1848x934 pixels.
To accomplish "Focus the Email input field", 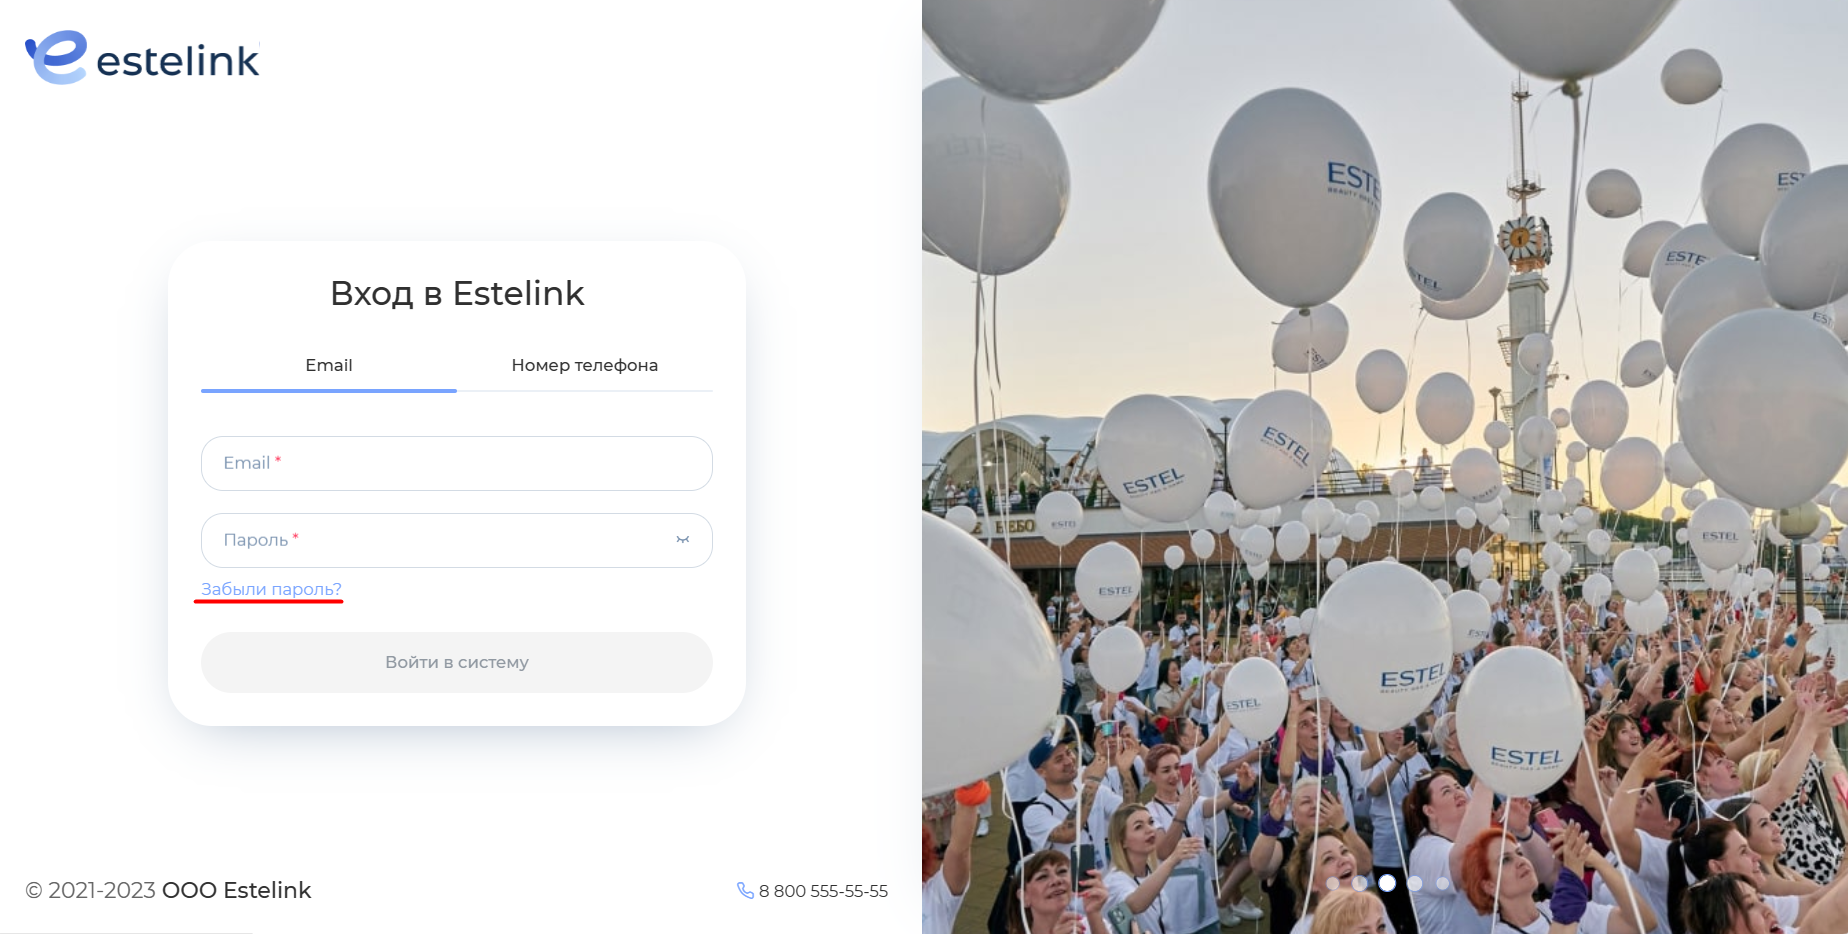I will pos(457,463).
